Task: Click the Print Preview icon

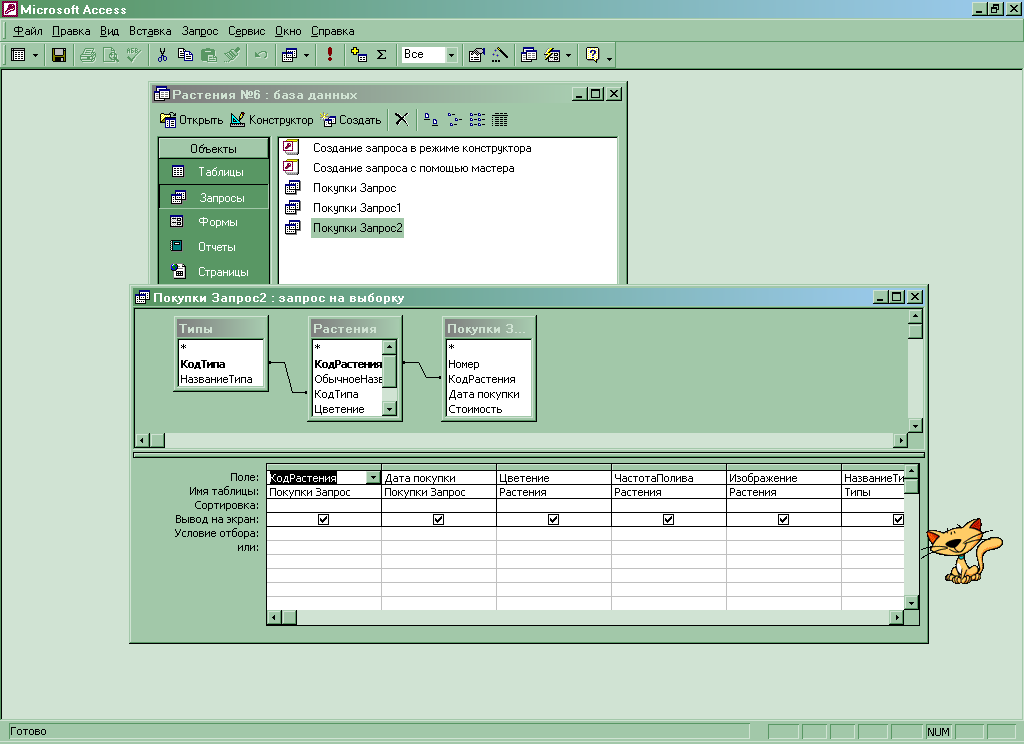Action: click(111, 55)
